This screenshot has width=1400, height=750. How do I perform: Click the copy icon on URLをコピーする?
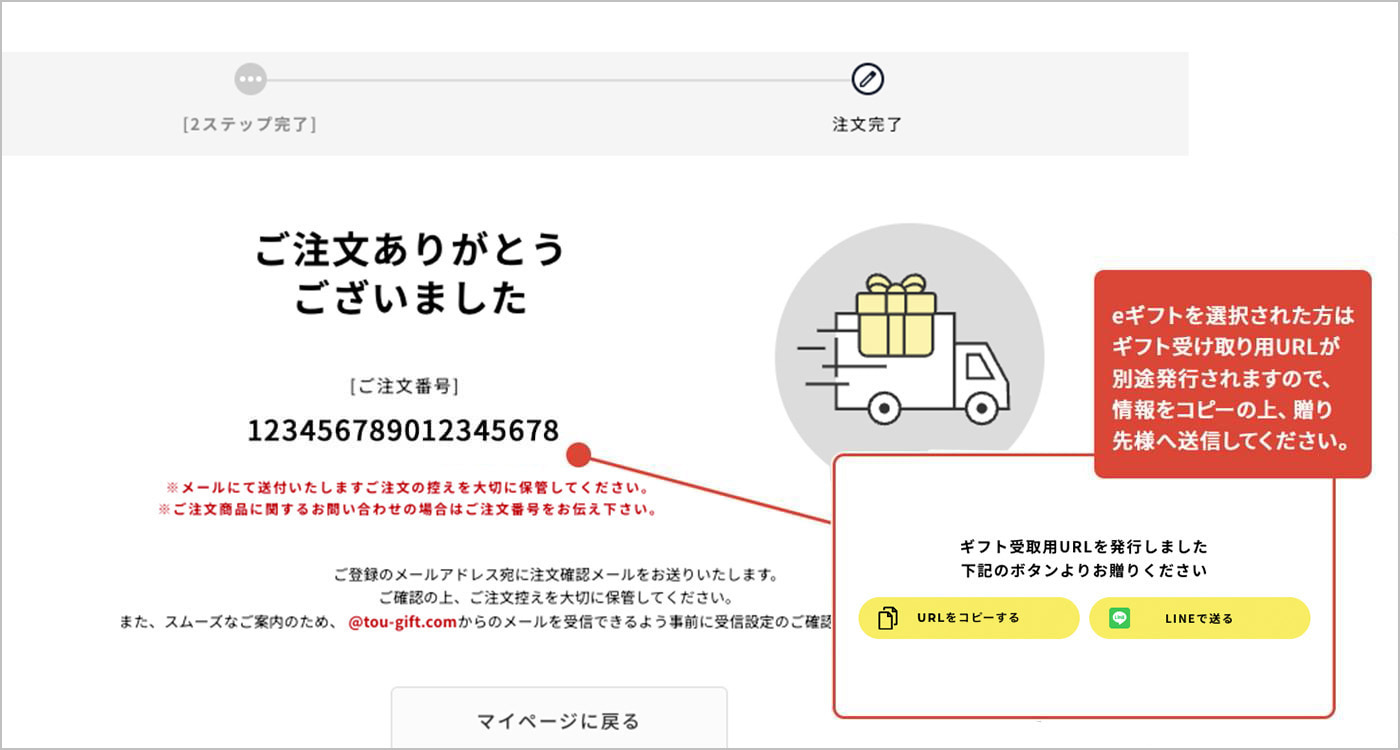888,618
